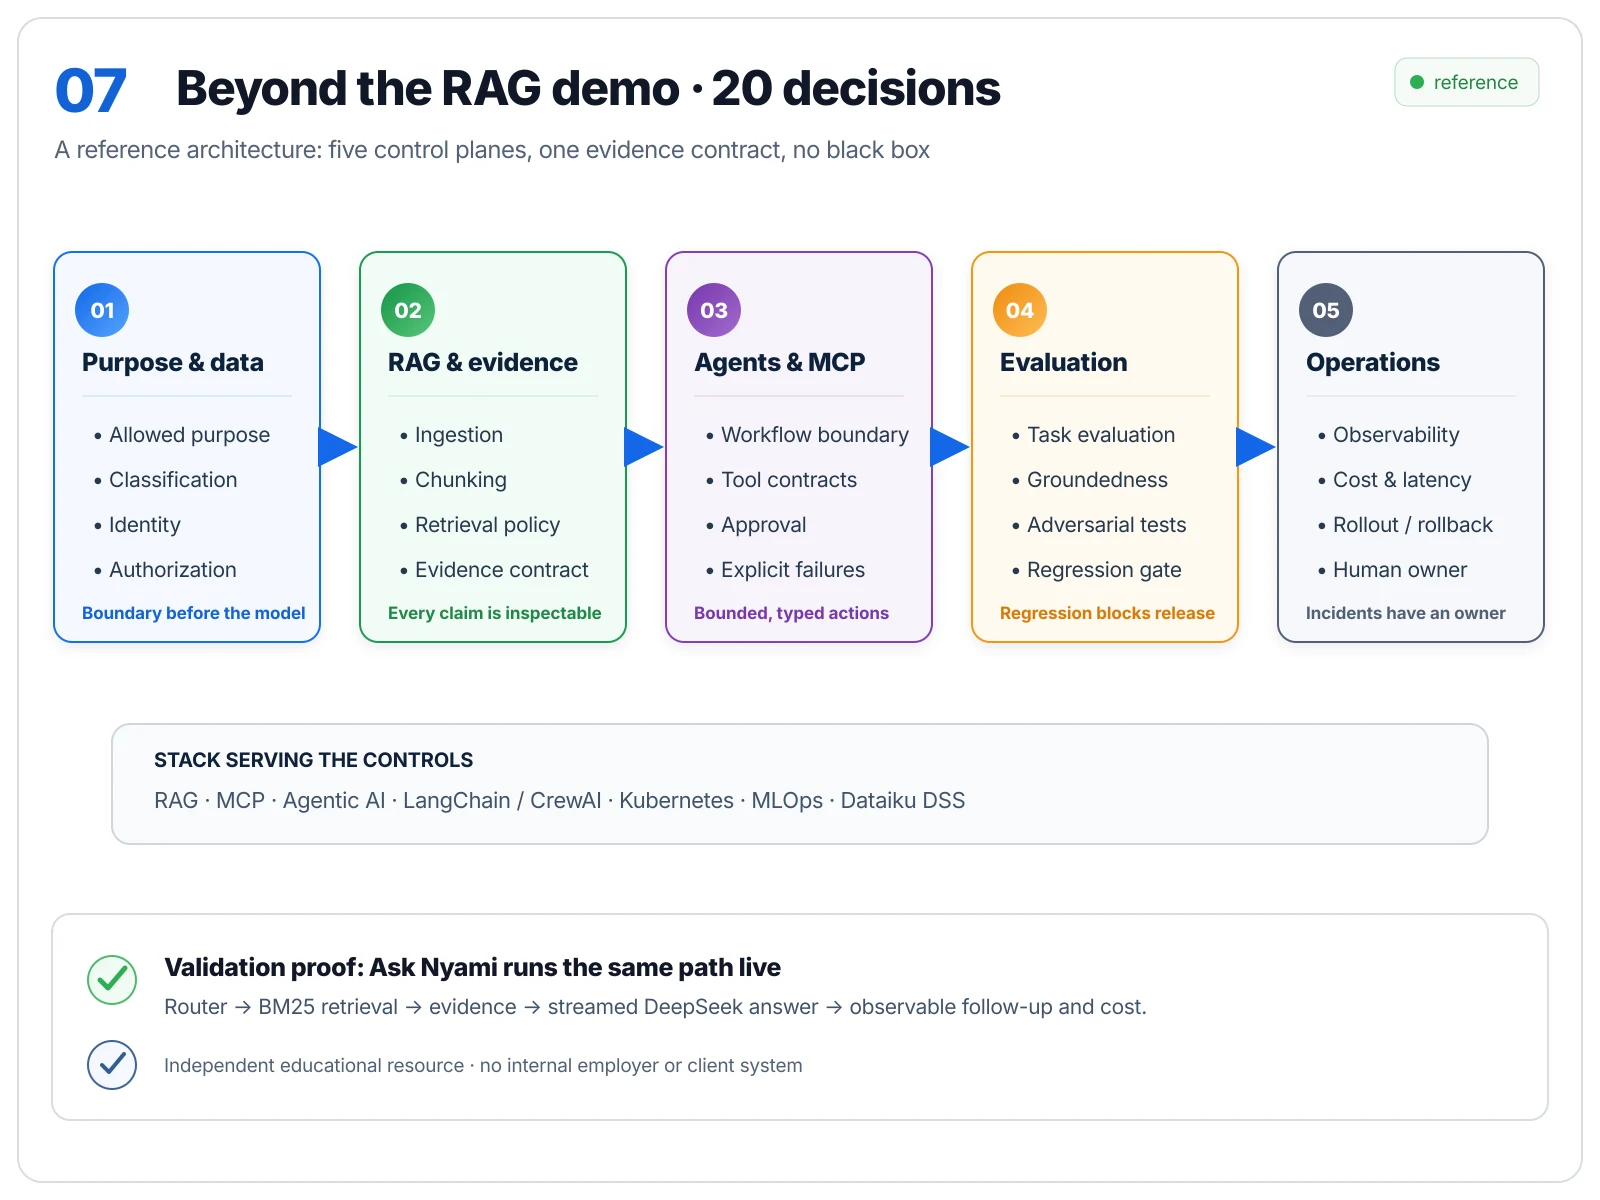Click the 'Rollout / rollback' bullet
1600x1200 pixels.
click(x=1405, y=525)
